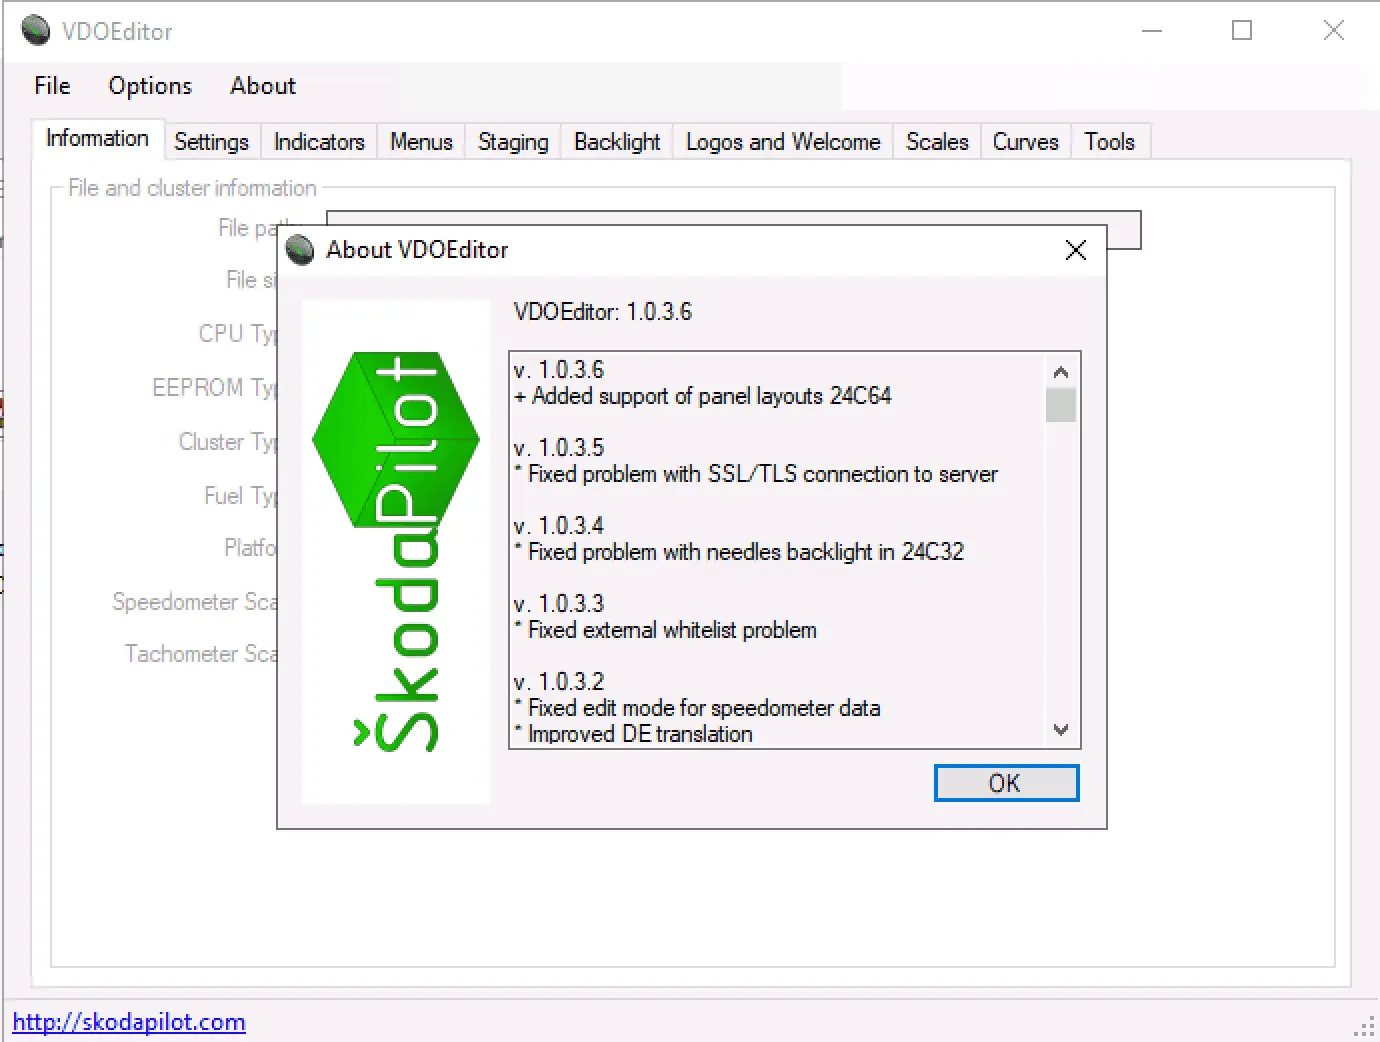Open the Logos and Welcome tab
Image resolution: width=1380 pixels, height=1042 pixels.
point(782,141)
